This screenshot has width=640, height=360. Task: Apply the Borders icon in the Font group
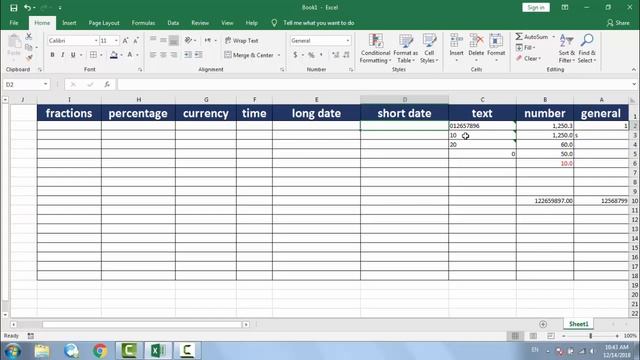(x=93, y=55)
